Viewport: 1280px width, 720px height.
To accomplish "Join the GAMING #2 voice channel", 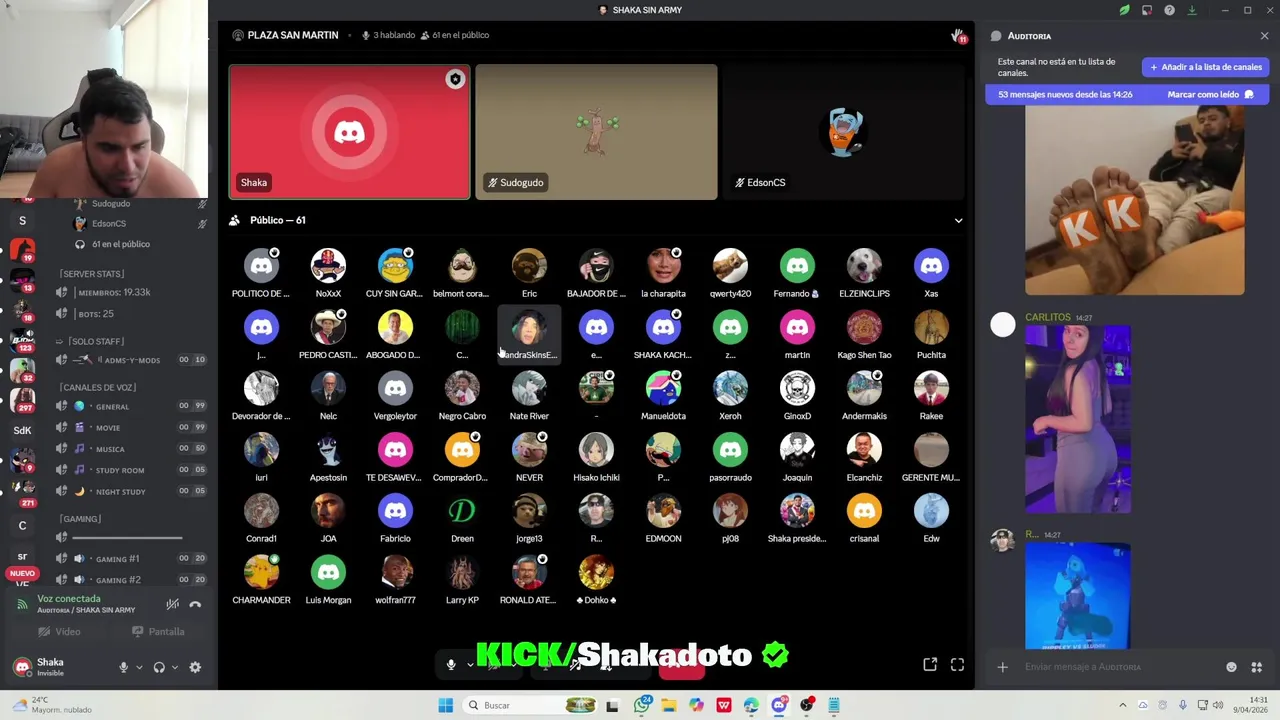I will [132, 579].
